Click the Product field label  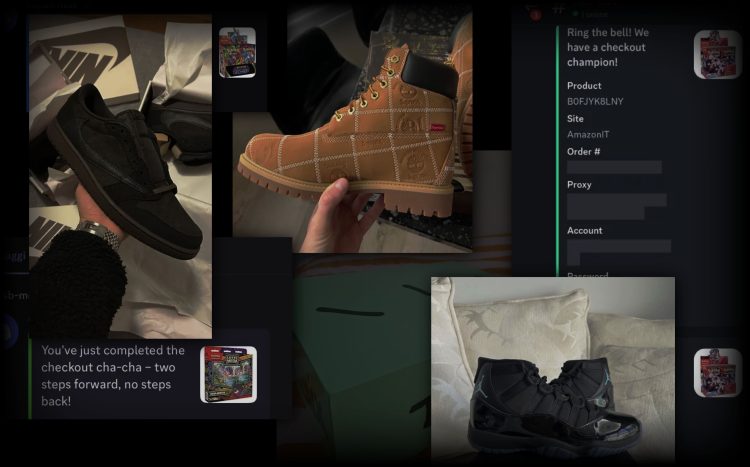tap(584, 86)
